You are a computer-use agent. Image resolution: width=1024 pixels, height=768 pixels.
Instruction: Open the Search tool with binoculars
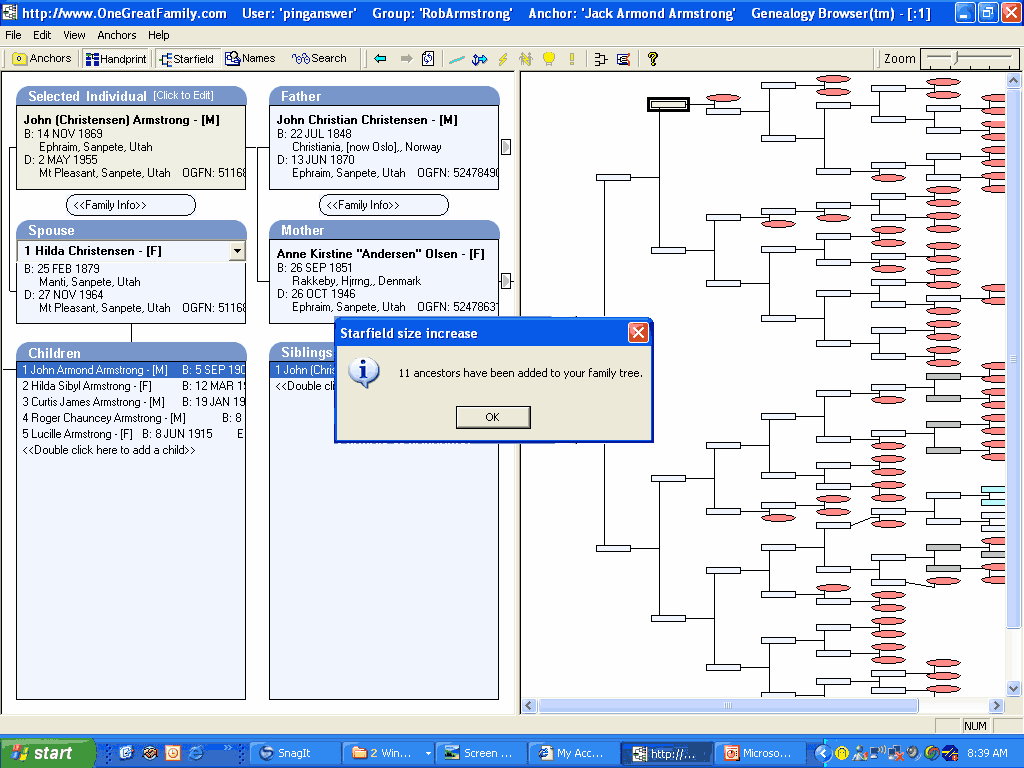pos(319,59)
